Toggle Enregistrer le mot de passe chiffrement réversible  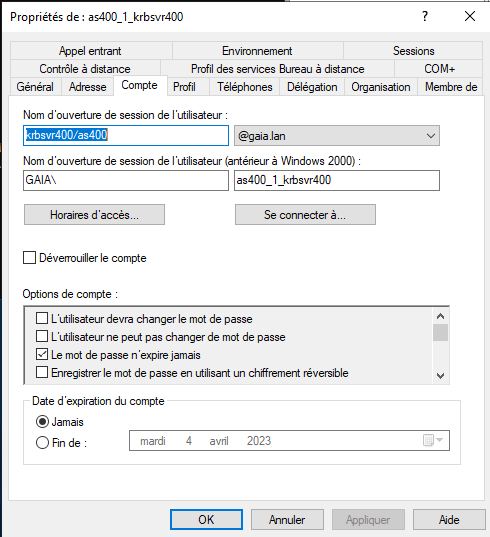coord(42,372)
